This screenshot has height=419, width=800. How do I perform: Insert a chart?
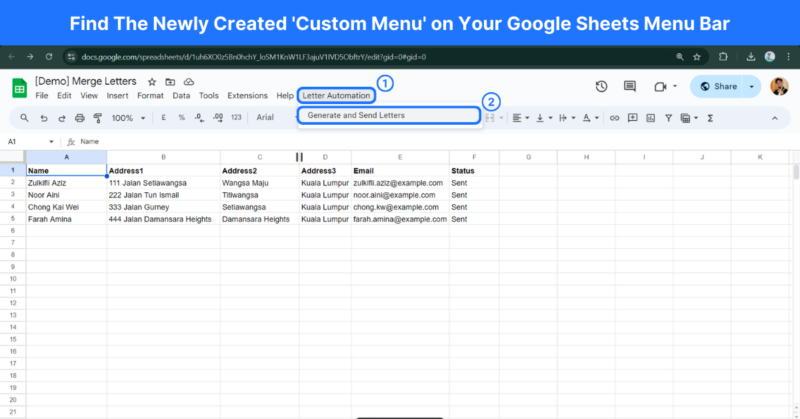click(x=651, y=118)
